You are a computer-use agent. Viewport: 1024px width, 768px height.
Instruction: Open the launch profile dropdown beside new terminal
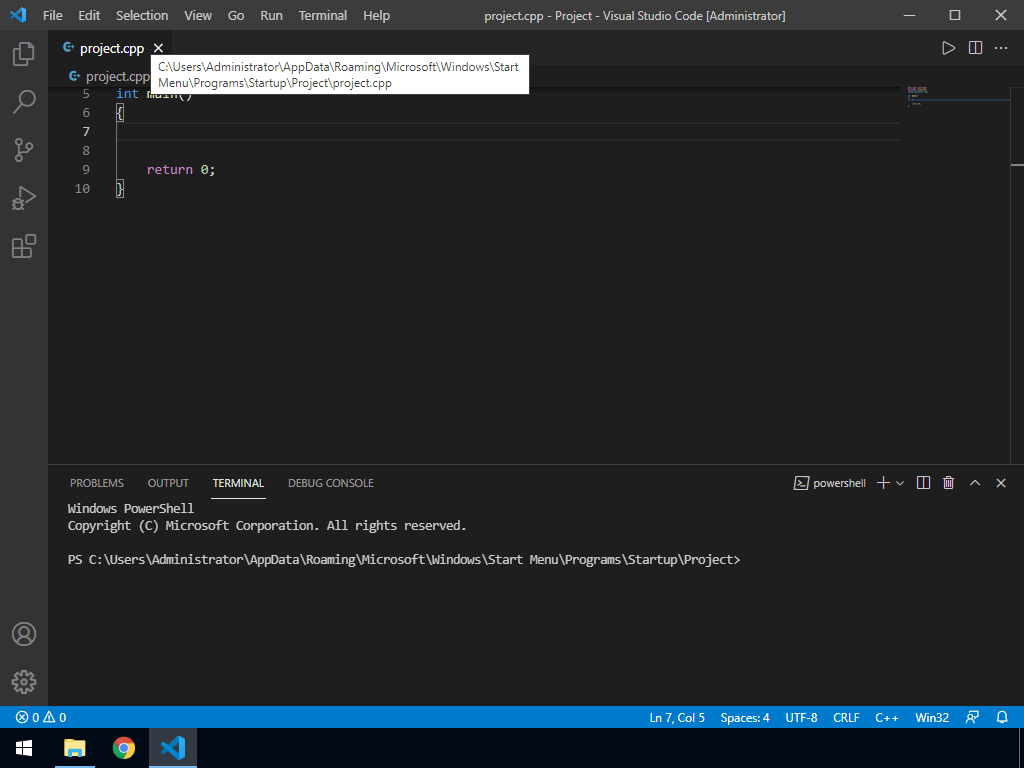[x=900, y=483]
